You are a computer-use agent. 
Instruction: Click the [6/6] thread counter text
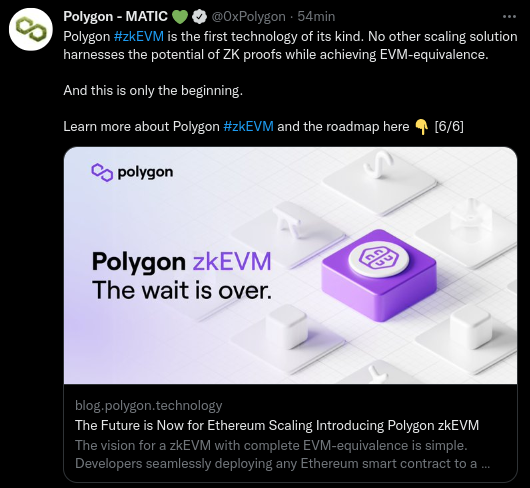tap(449, 126)
